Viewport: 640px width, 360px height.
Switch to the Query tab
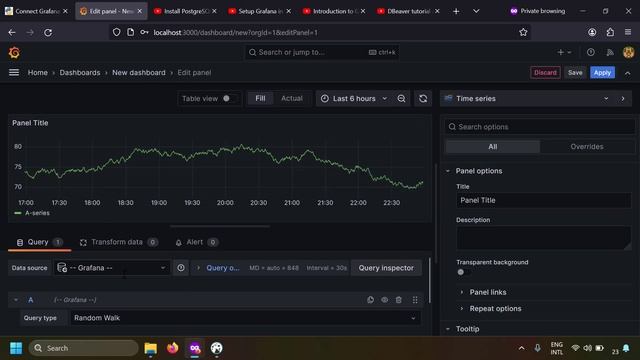click(x=39, y=242)
